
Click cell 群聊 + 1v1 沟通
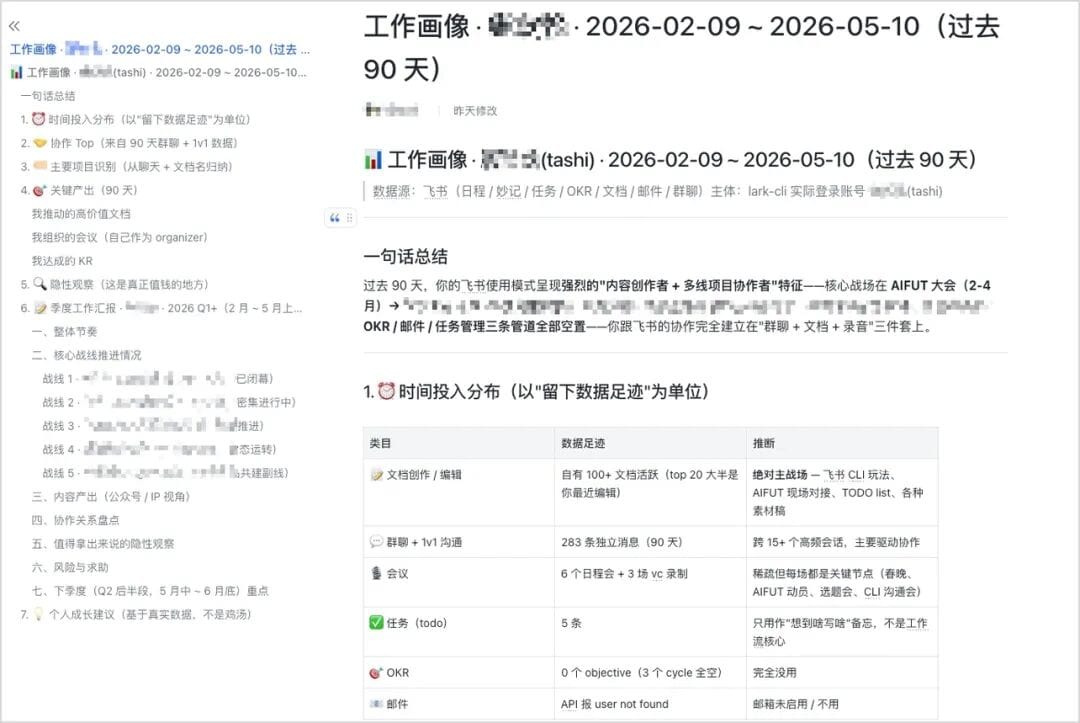click(x=459, y=542)
